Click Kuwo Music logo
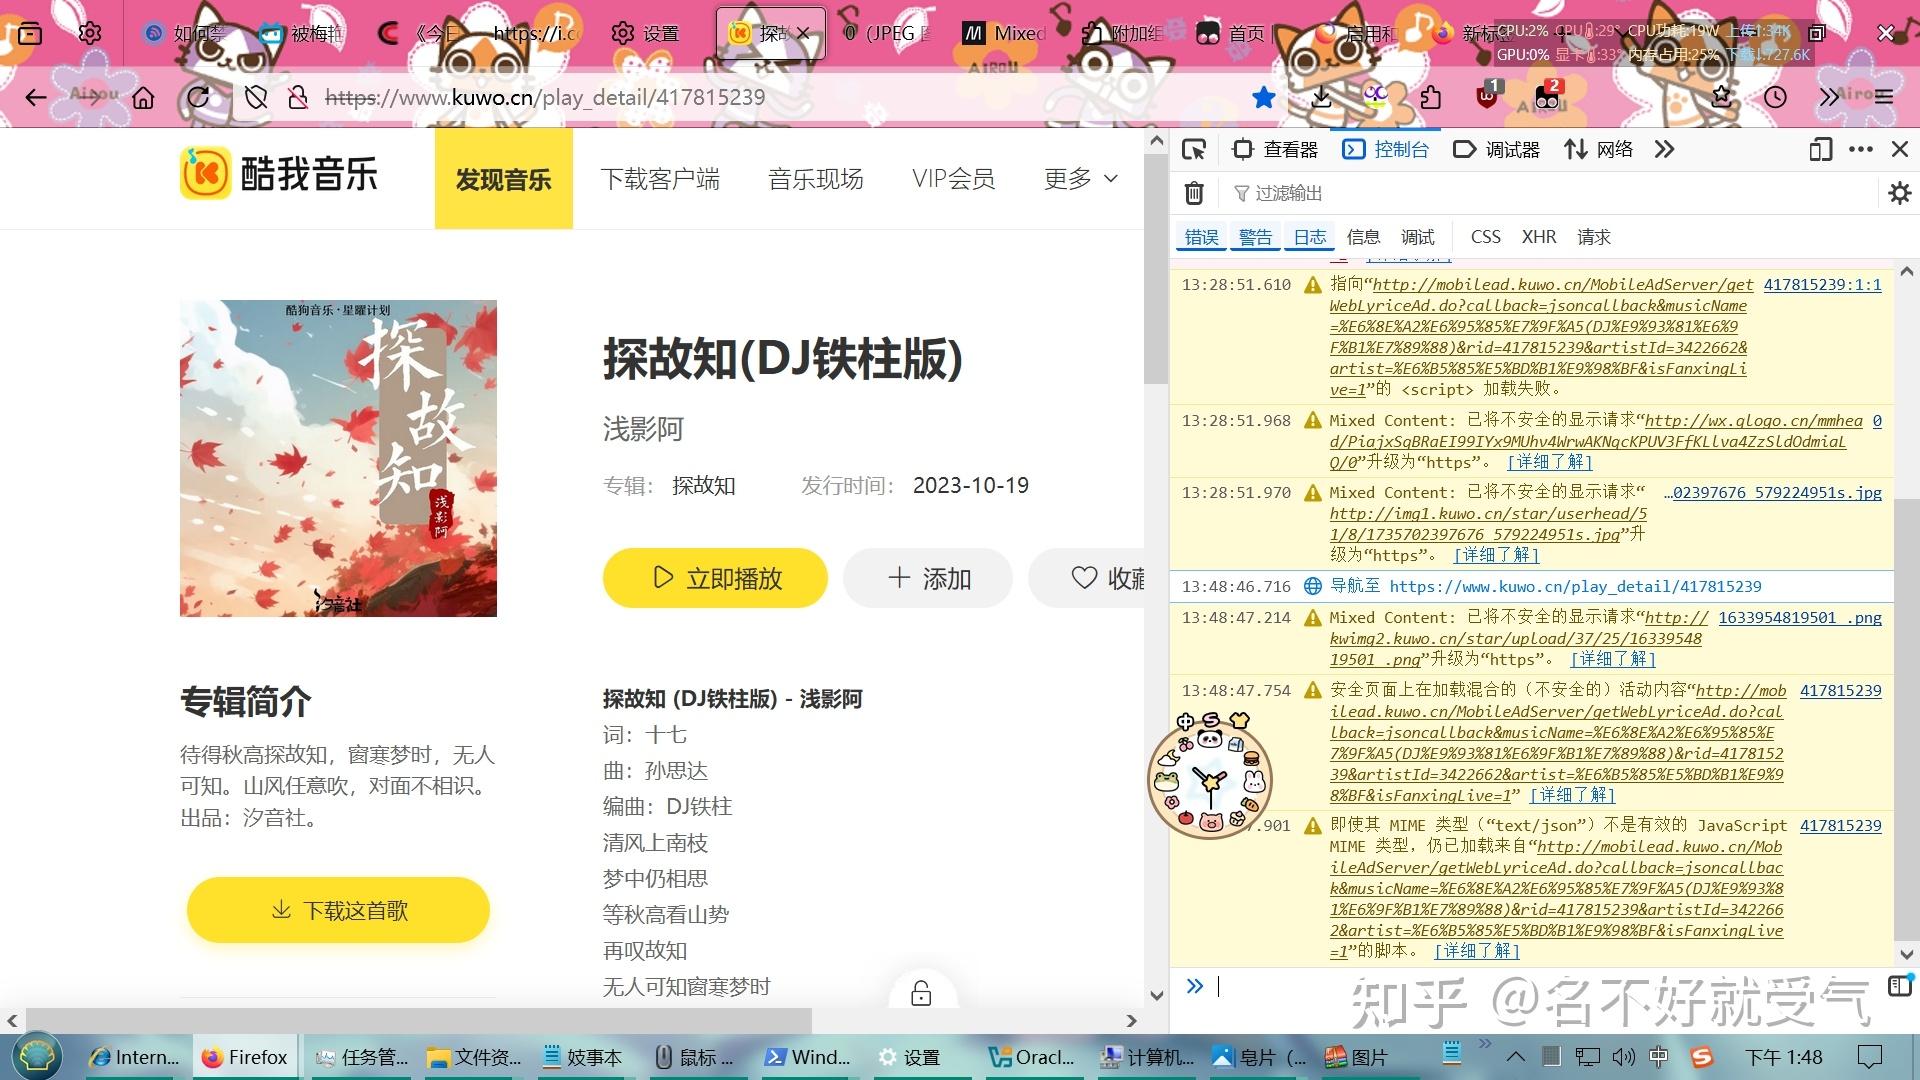 pos(279,174)
